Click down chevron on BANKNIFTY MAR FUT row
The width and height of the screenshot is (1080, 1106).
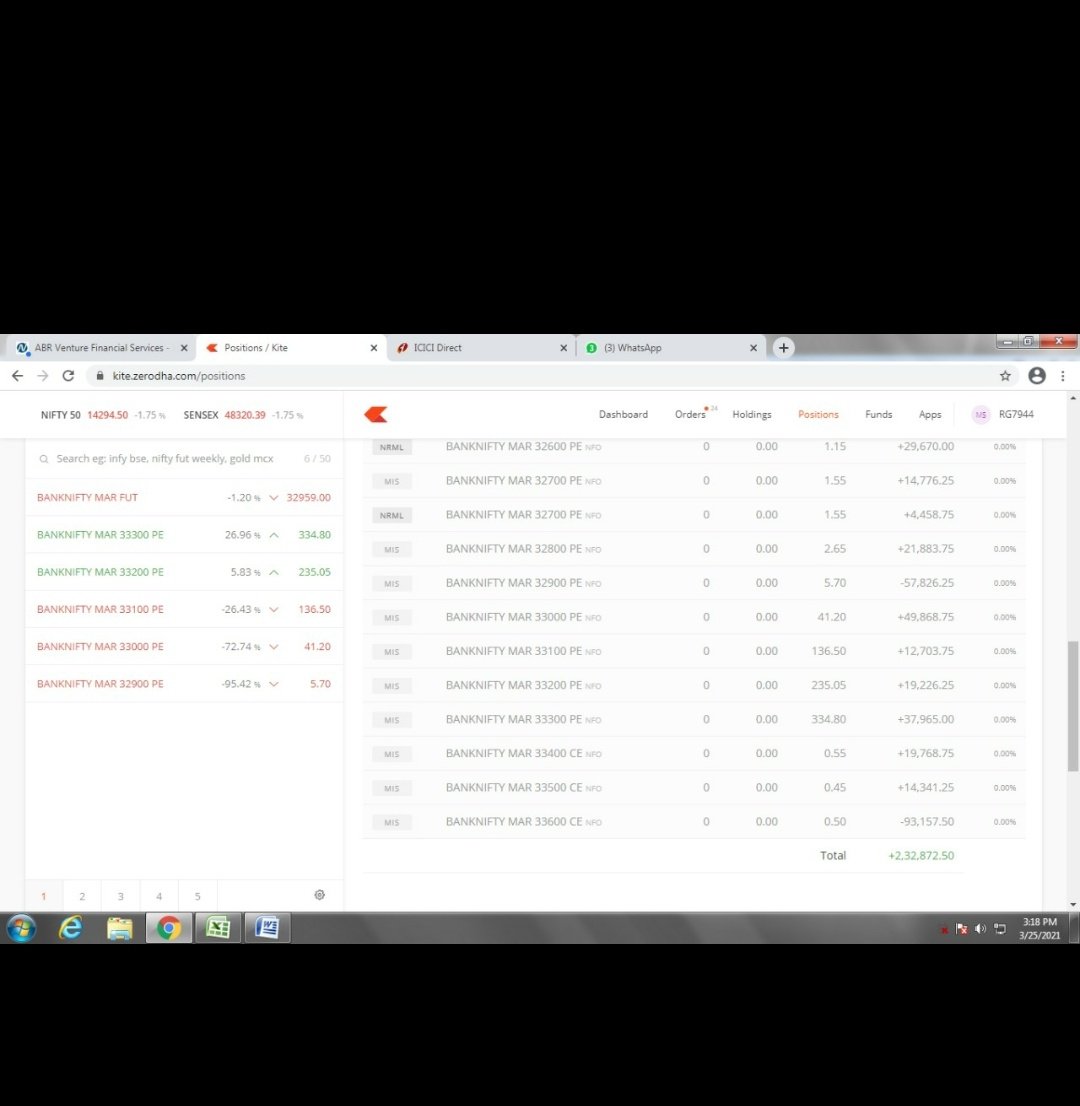[274, 498]
